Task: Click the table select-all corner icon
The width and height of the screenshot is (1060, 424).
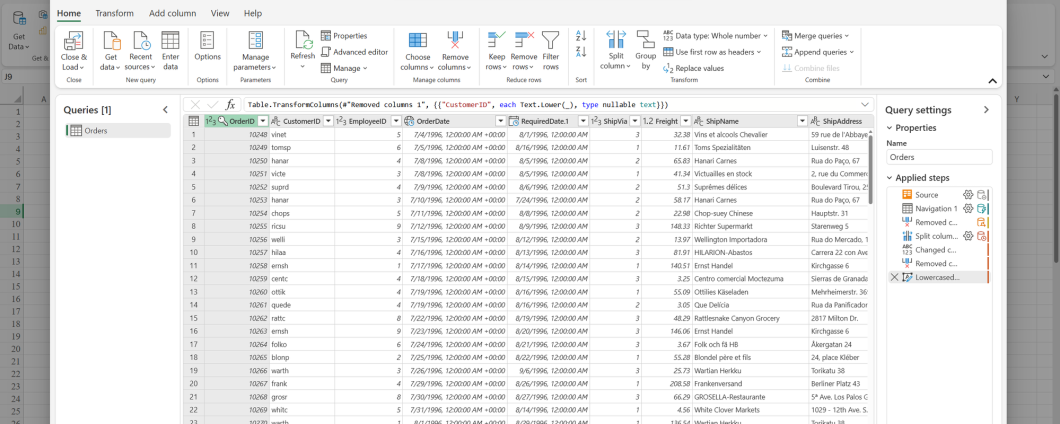Action: coord(193,121)
